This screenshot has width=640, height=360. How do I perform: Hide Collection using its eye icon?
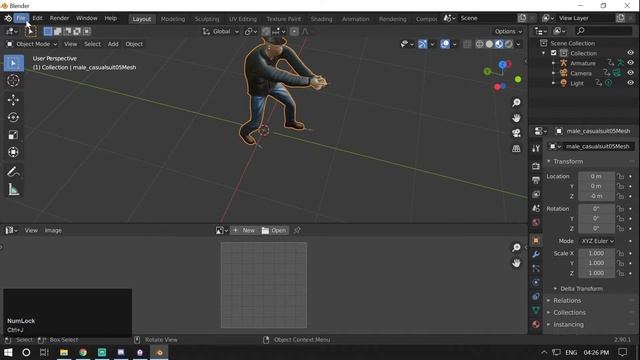630,53
